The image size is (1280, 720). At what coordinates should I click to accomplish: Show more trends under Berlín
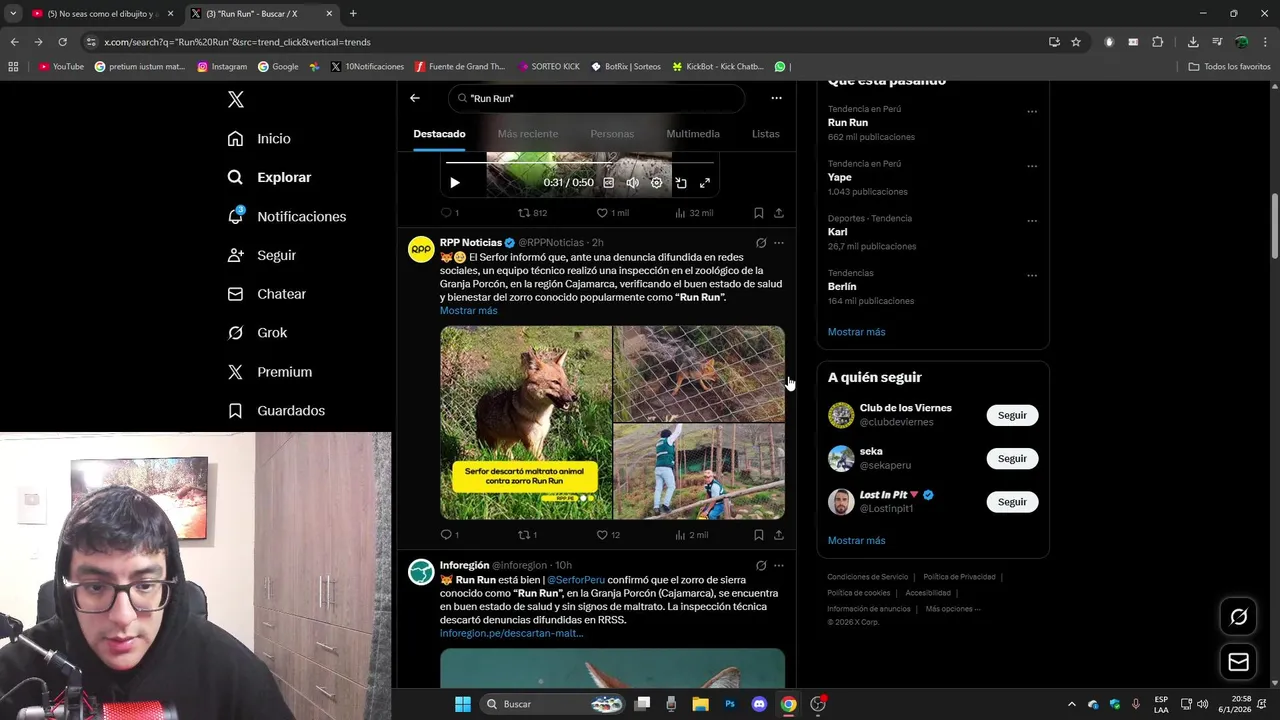[x=856, y=332]
